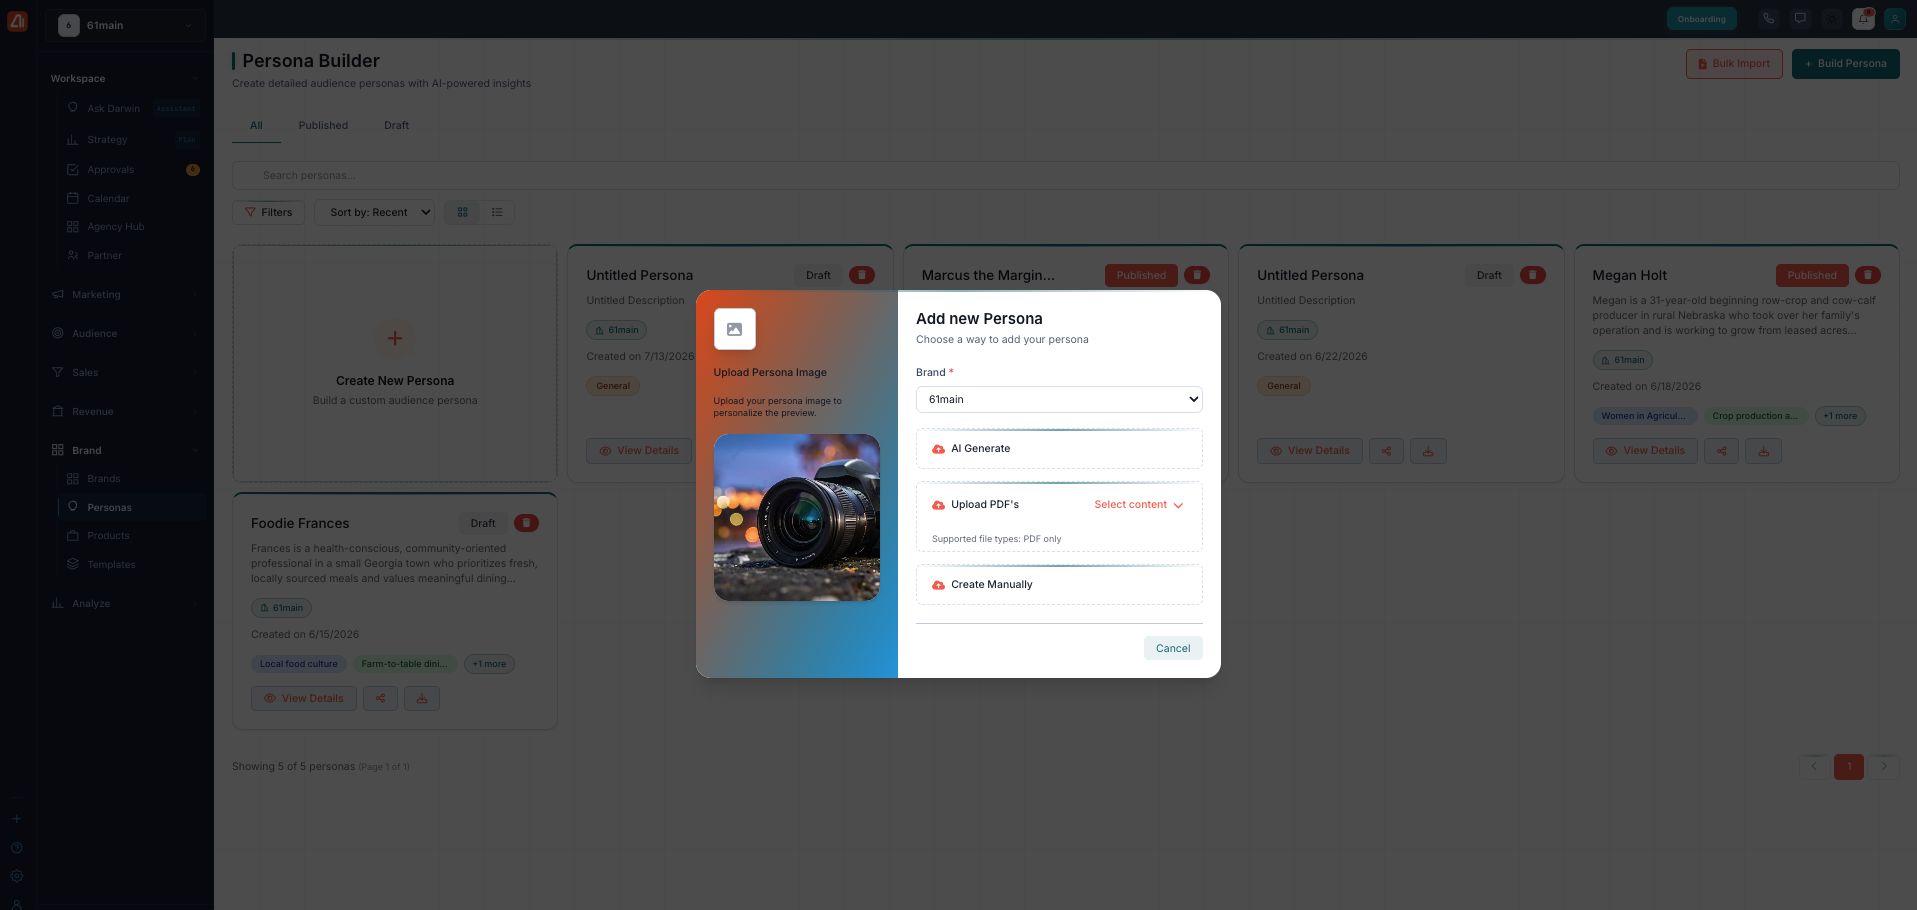Open the Filters panel

(268, 212)
